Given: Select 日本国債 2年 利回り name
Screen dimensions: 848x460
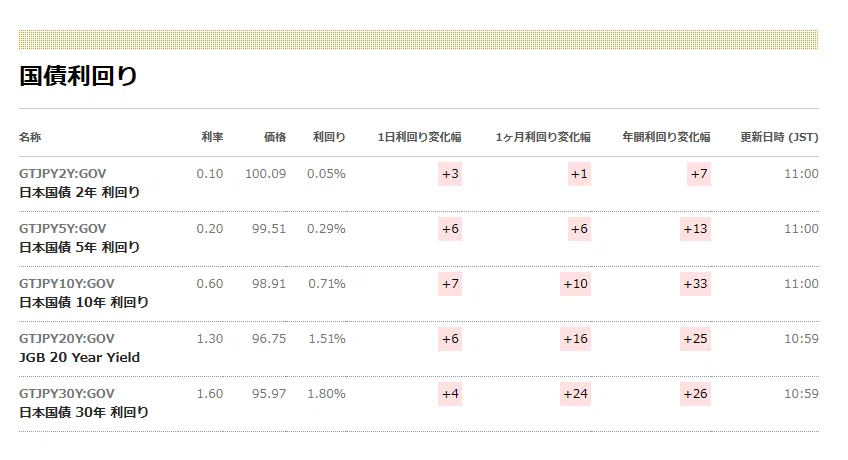Looking at the screenshot, I should coord(80,192).
